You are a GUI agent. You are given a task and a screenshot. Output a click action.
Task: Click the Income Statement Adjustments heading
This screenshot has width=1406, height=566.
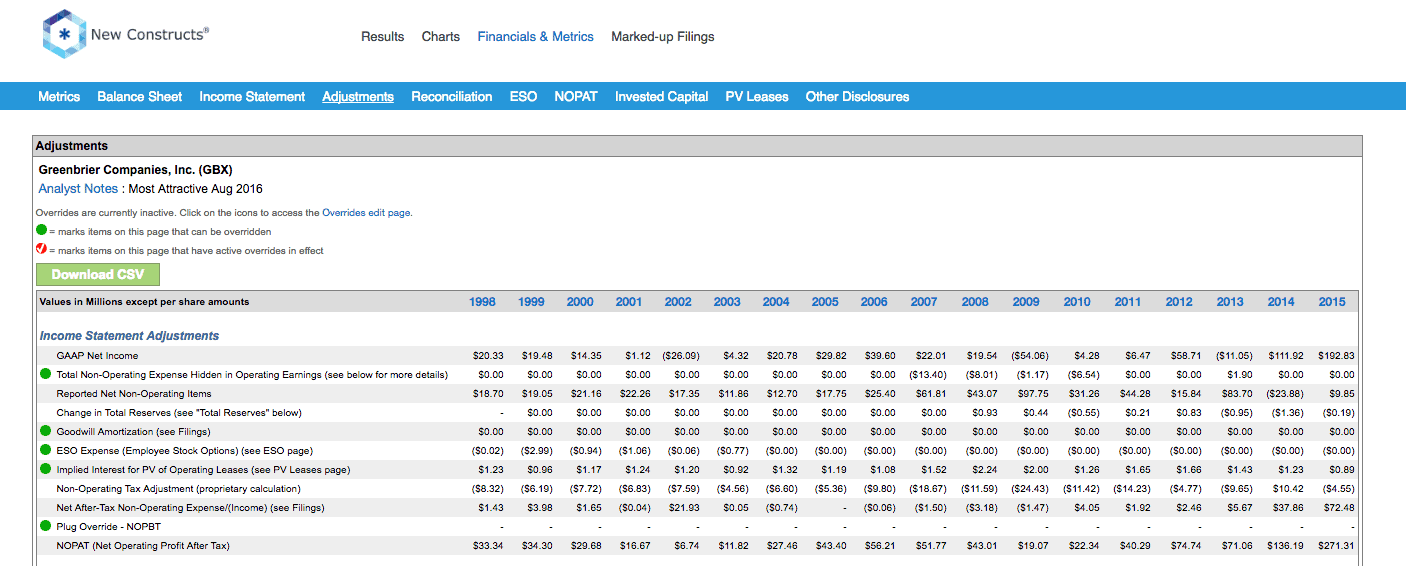(129, 336)
